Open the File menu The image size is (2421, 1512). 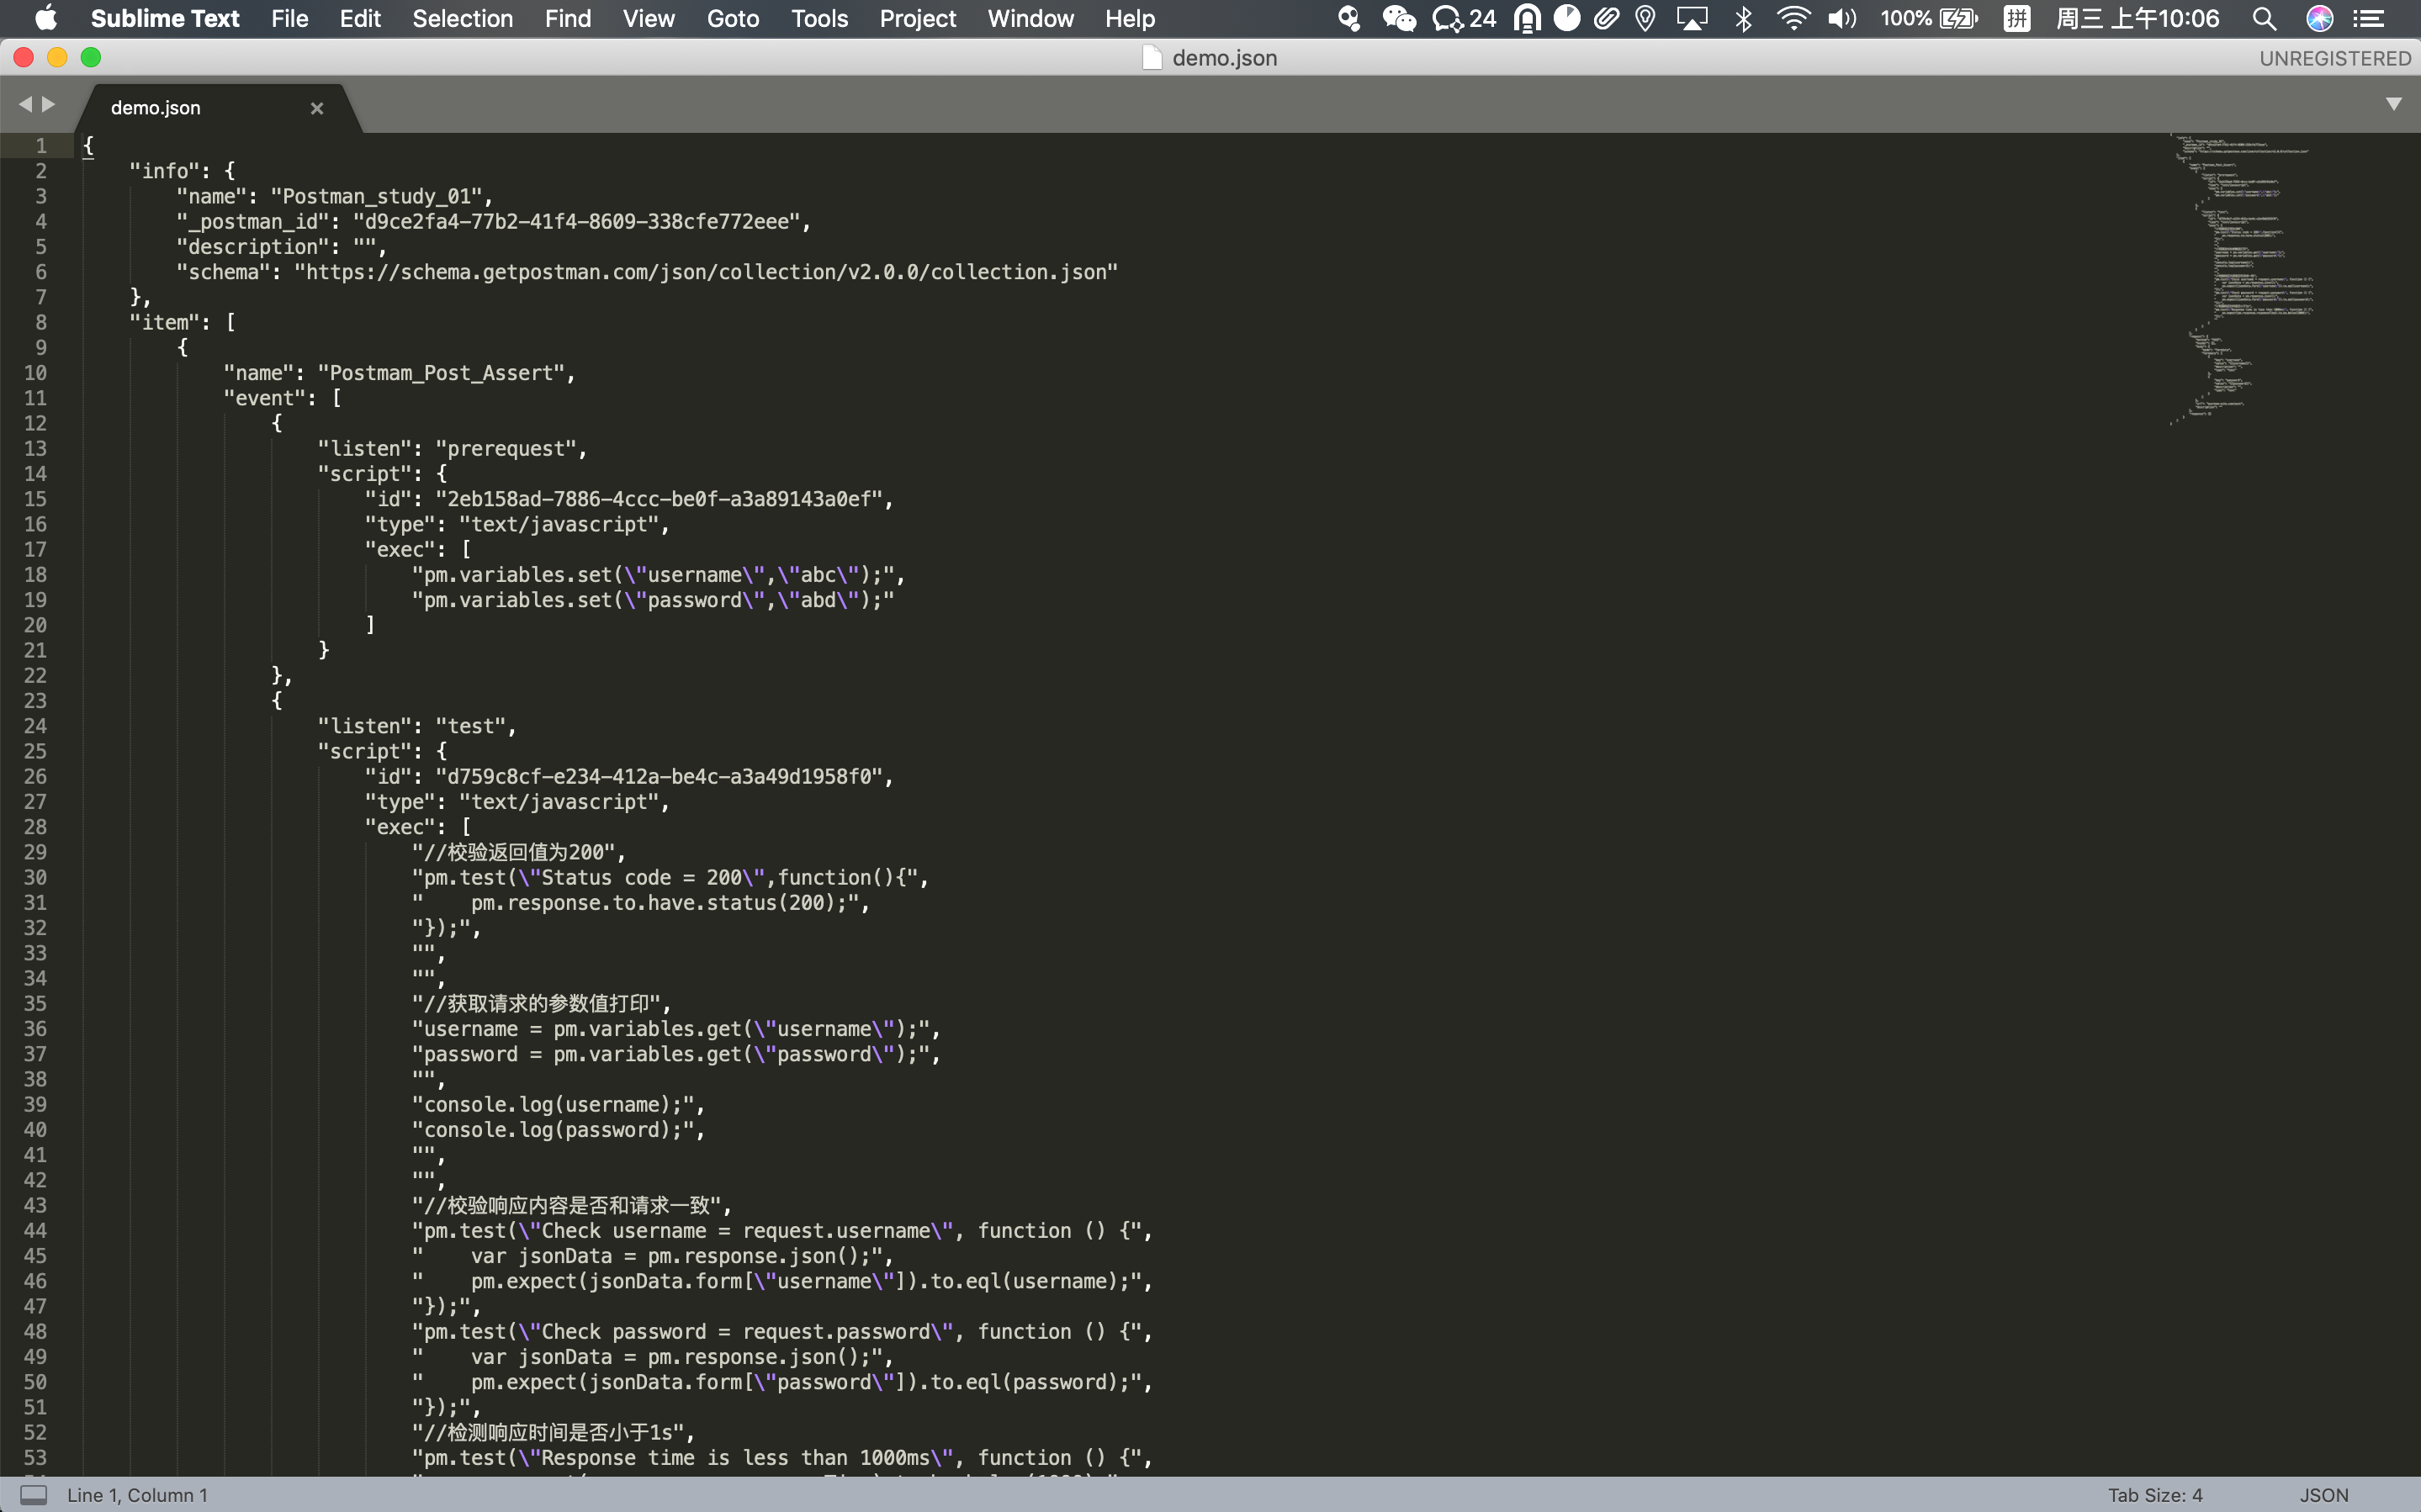point(290,18)
